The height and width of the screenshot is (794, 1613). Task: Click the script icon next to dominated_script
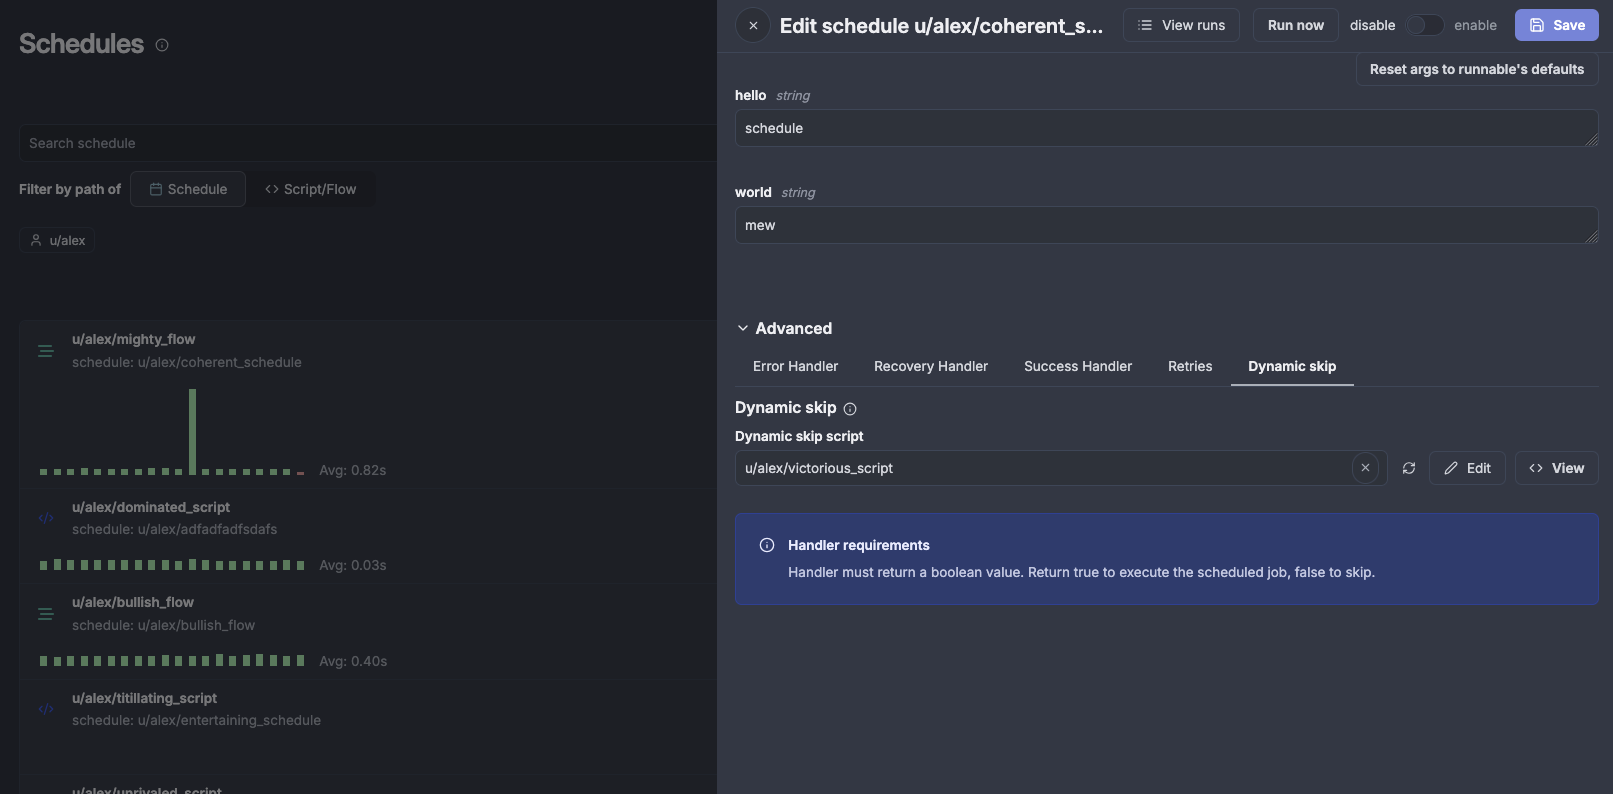coord(46,518)
